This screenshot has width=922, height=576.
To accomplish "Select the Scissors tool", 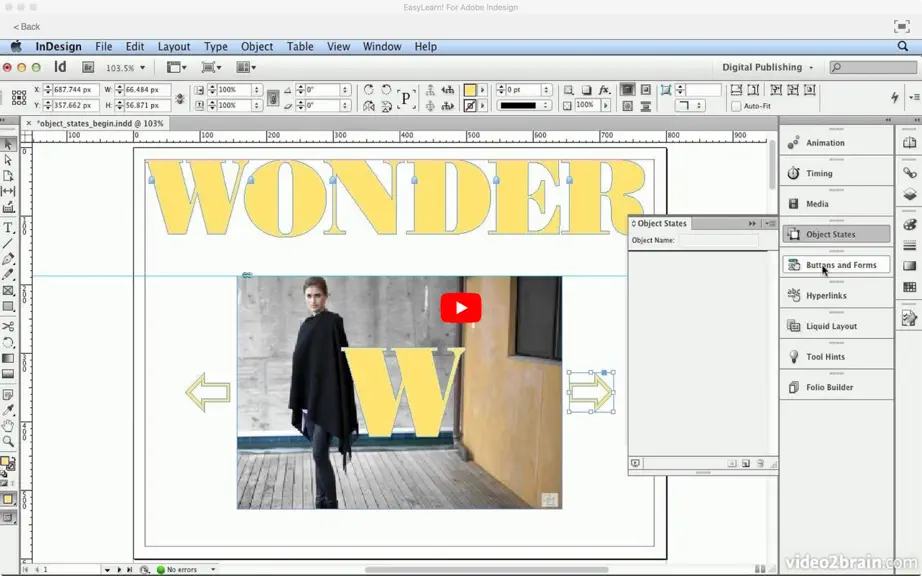I will 8,326.
